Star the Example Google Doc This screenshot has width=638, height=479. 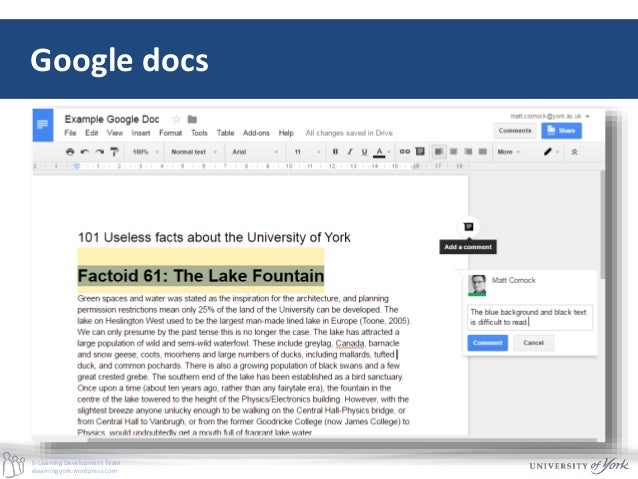click(x=176, y=119)
